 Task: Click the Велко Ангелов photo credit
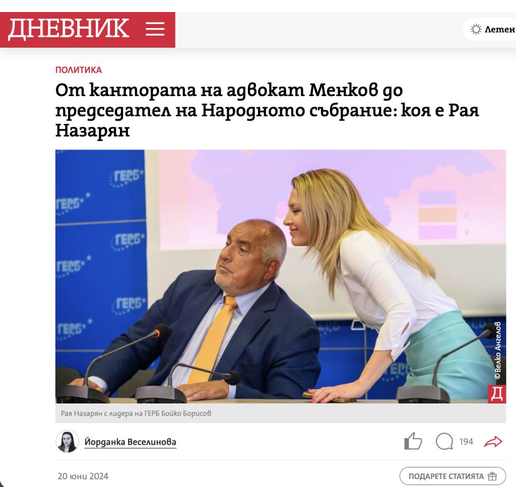[x=498, y=350]
